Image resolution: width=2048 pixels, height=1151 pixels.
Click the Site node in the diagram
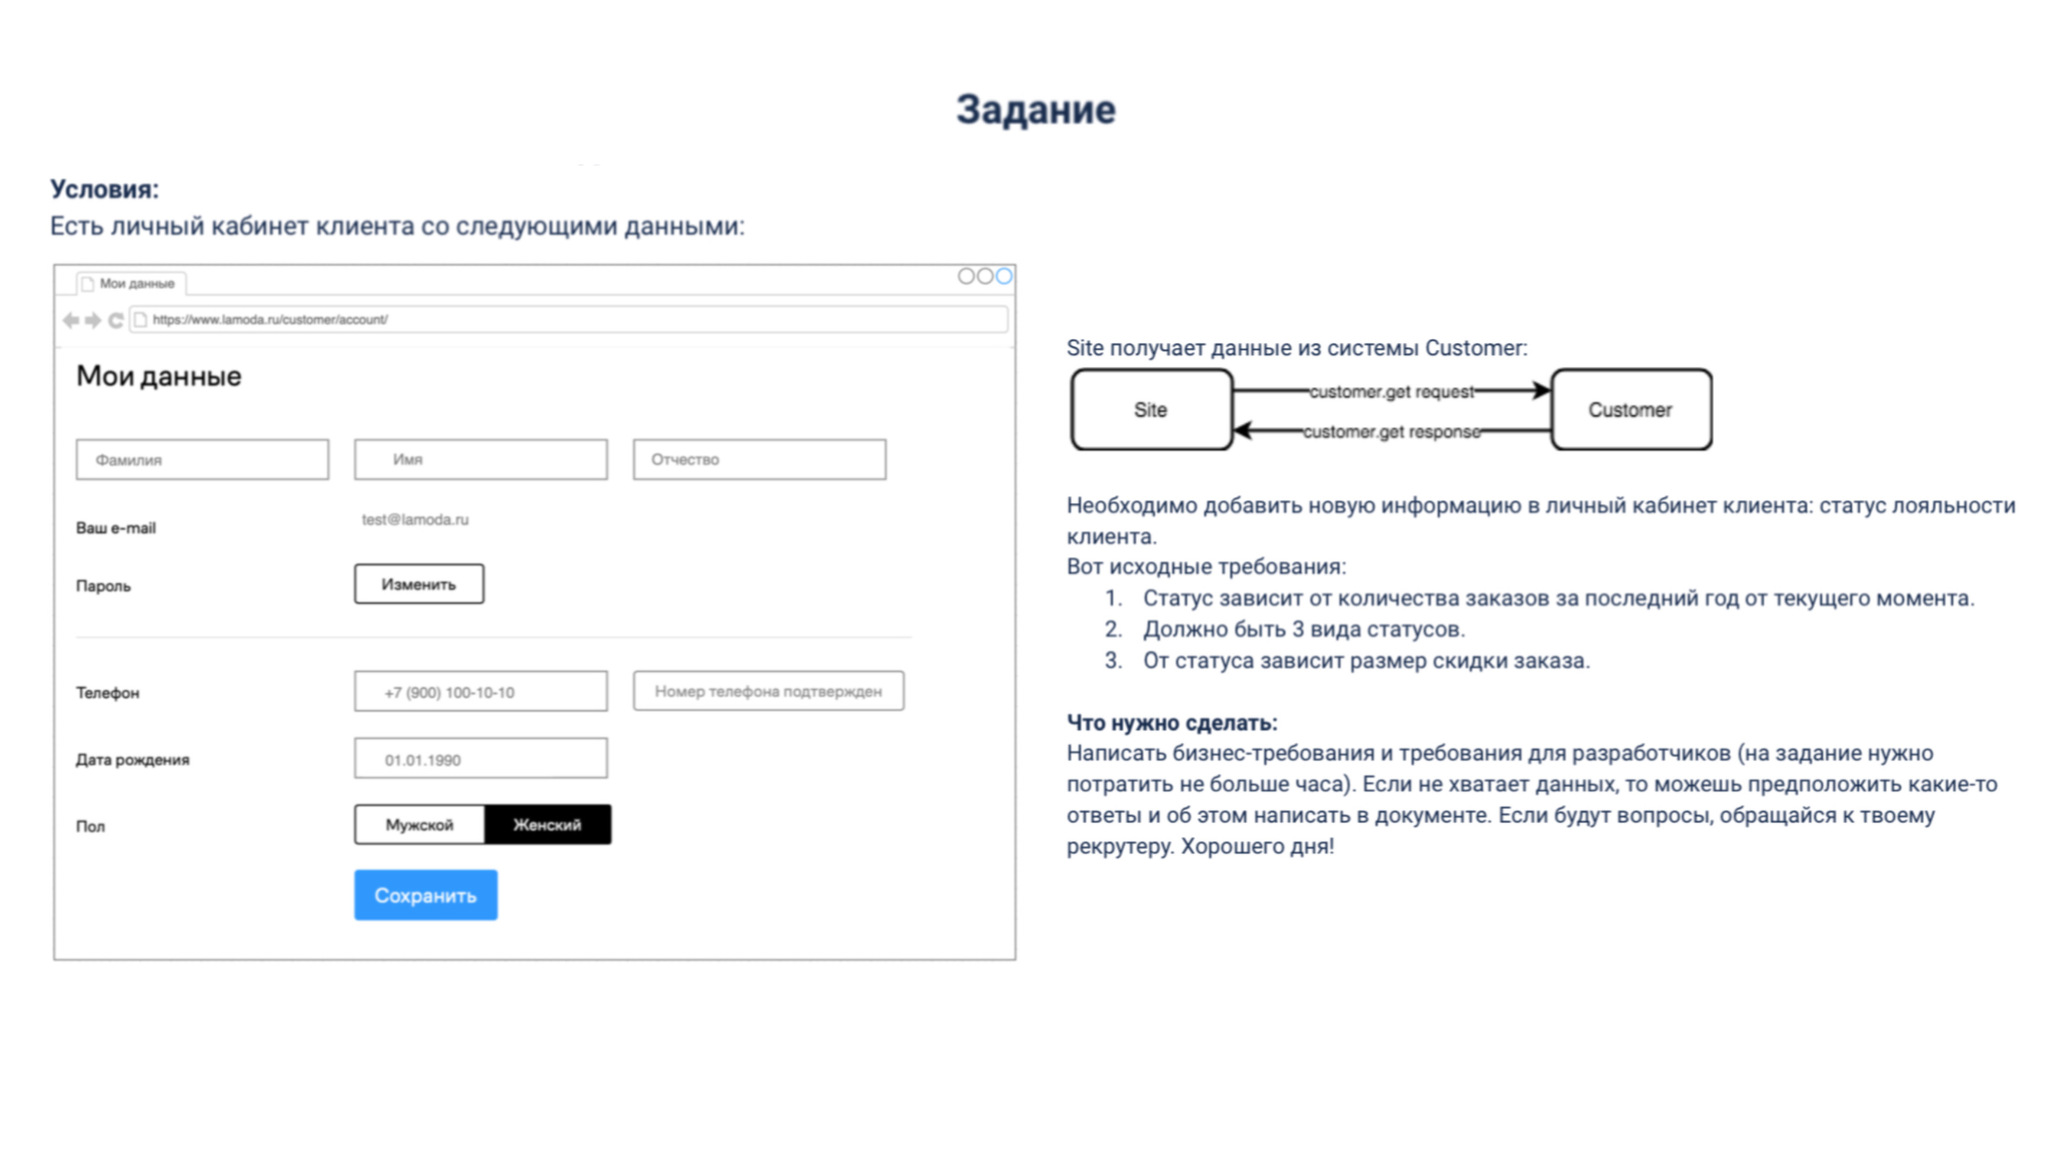(x=1151, y=408)
